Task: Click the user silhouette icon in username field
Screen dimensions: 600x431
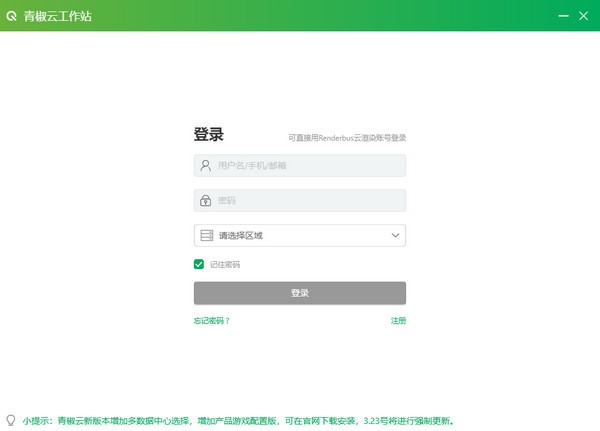Action: [x=206, y=165]
